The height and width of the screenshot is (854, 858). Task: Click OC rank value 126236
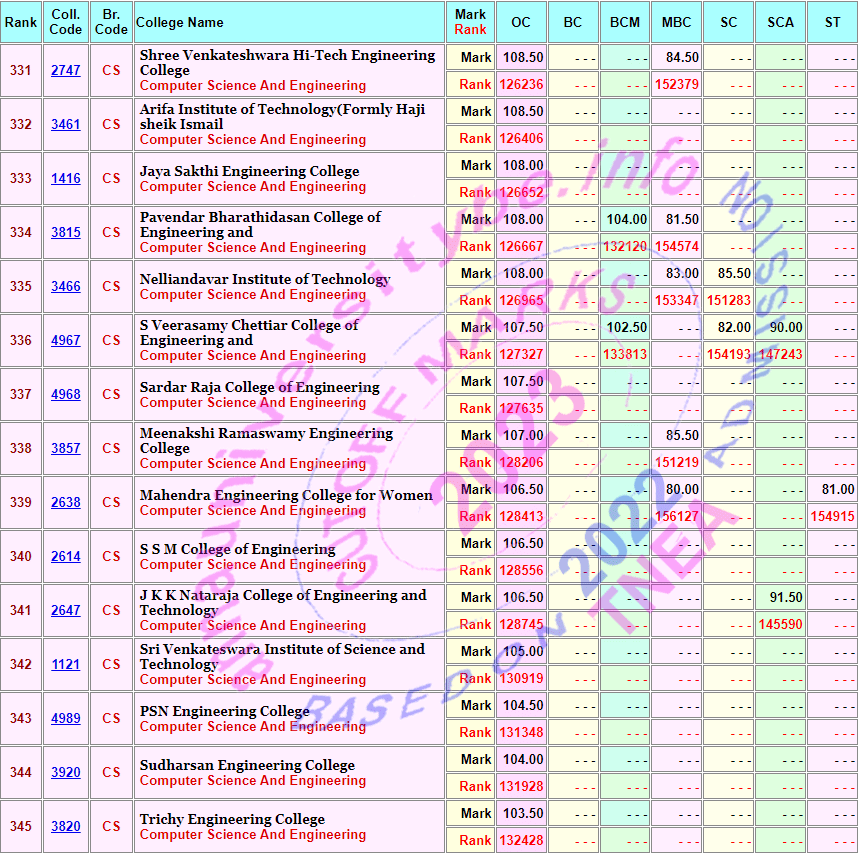coord(521,85)
